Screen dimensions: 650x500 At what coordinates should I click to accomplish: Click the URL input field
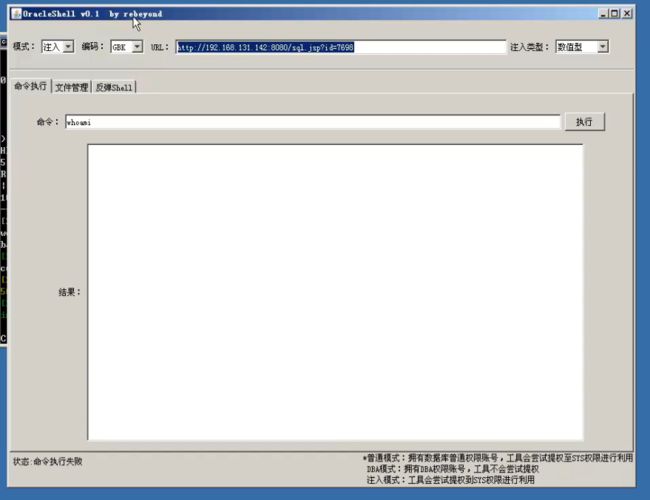pos(340,47)
